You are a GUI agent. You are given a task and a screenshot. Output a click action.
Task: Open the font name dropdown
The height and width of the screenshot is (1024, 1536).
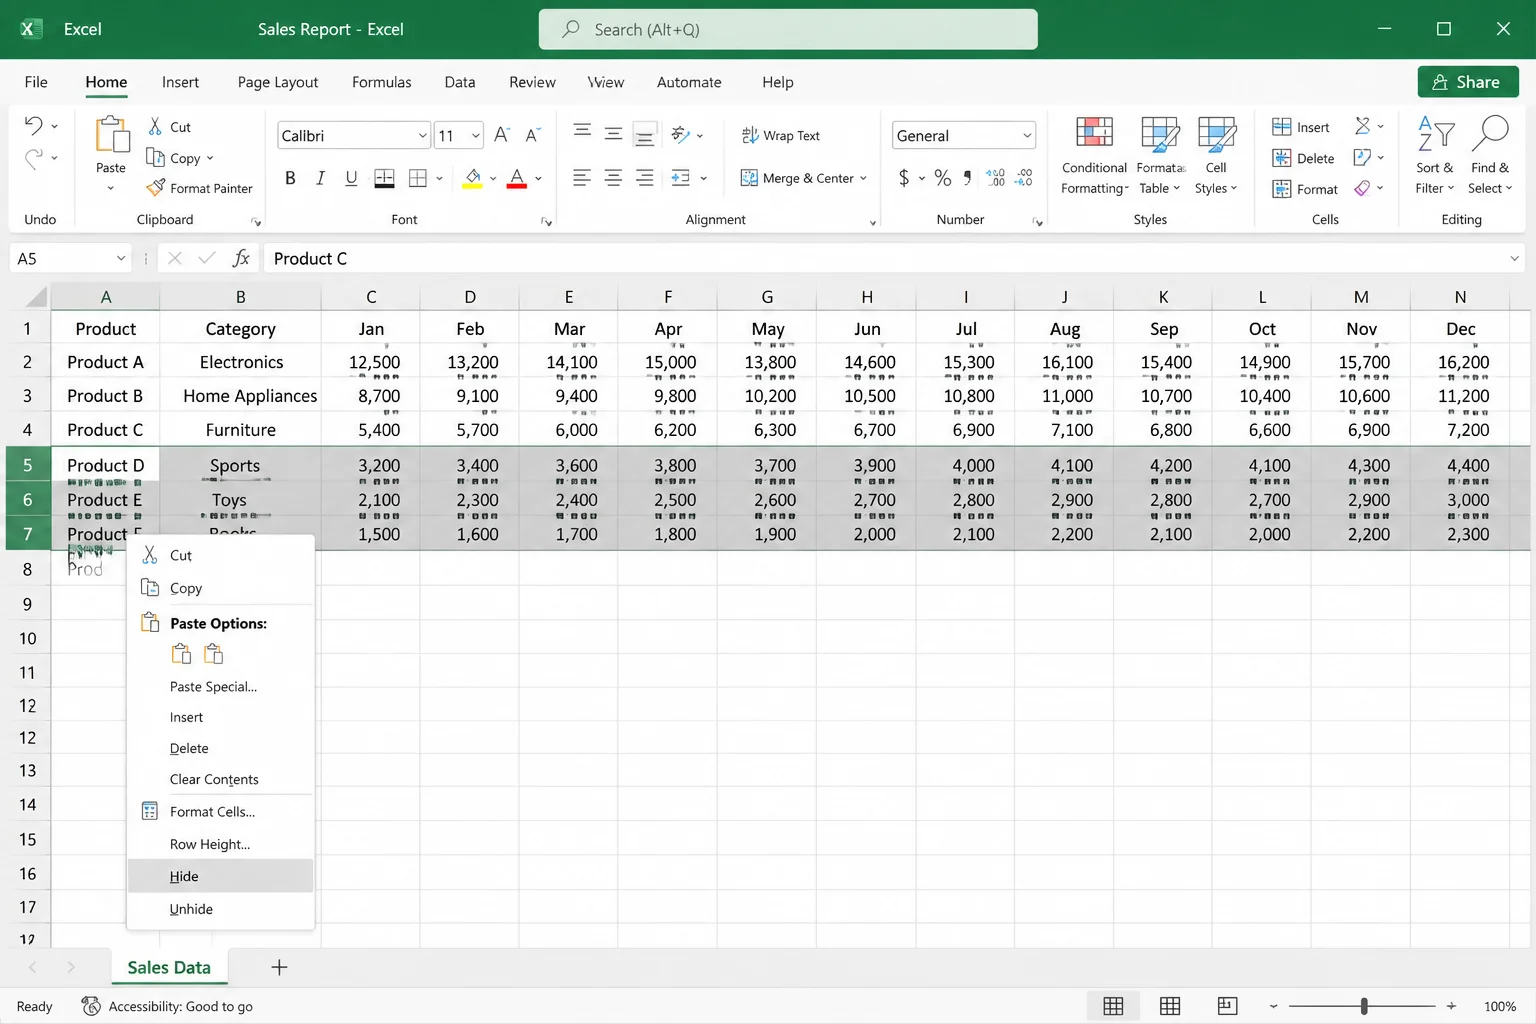422,136
